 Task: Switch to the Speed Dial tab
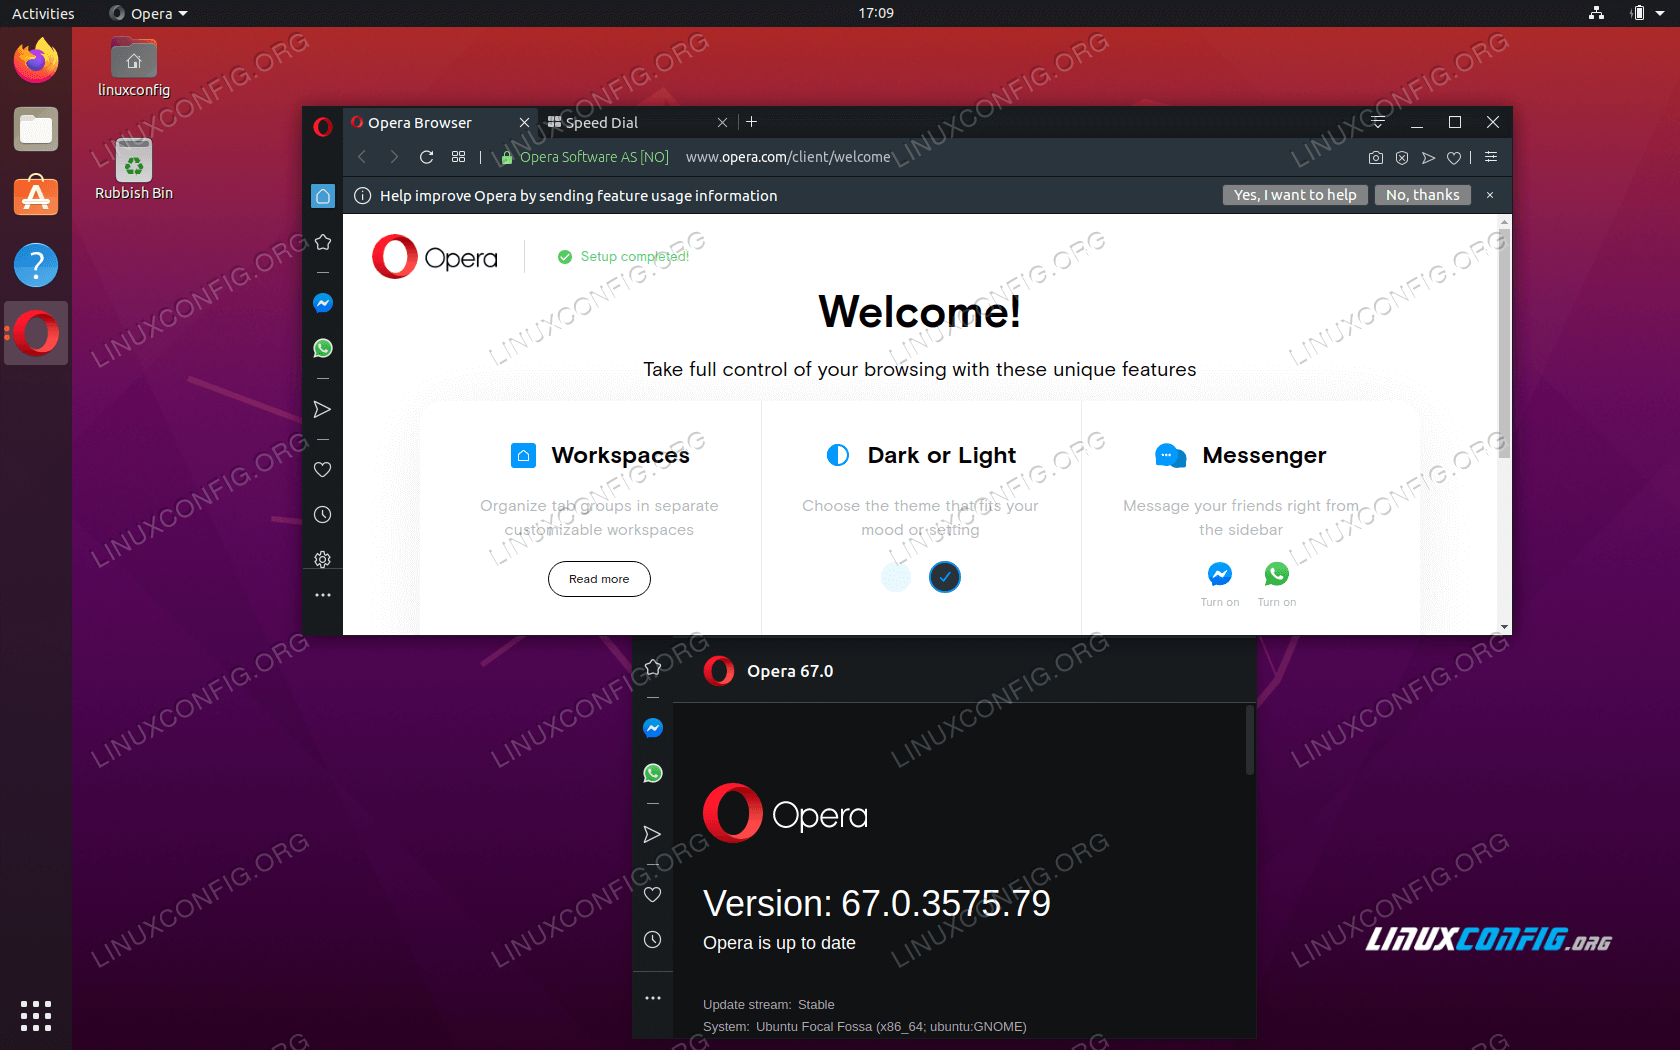coord(600,122)
